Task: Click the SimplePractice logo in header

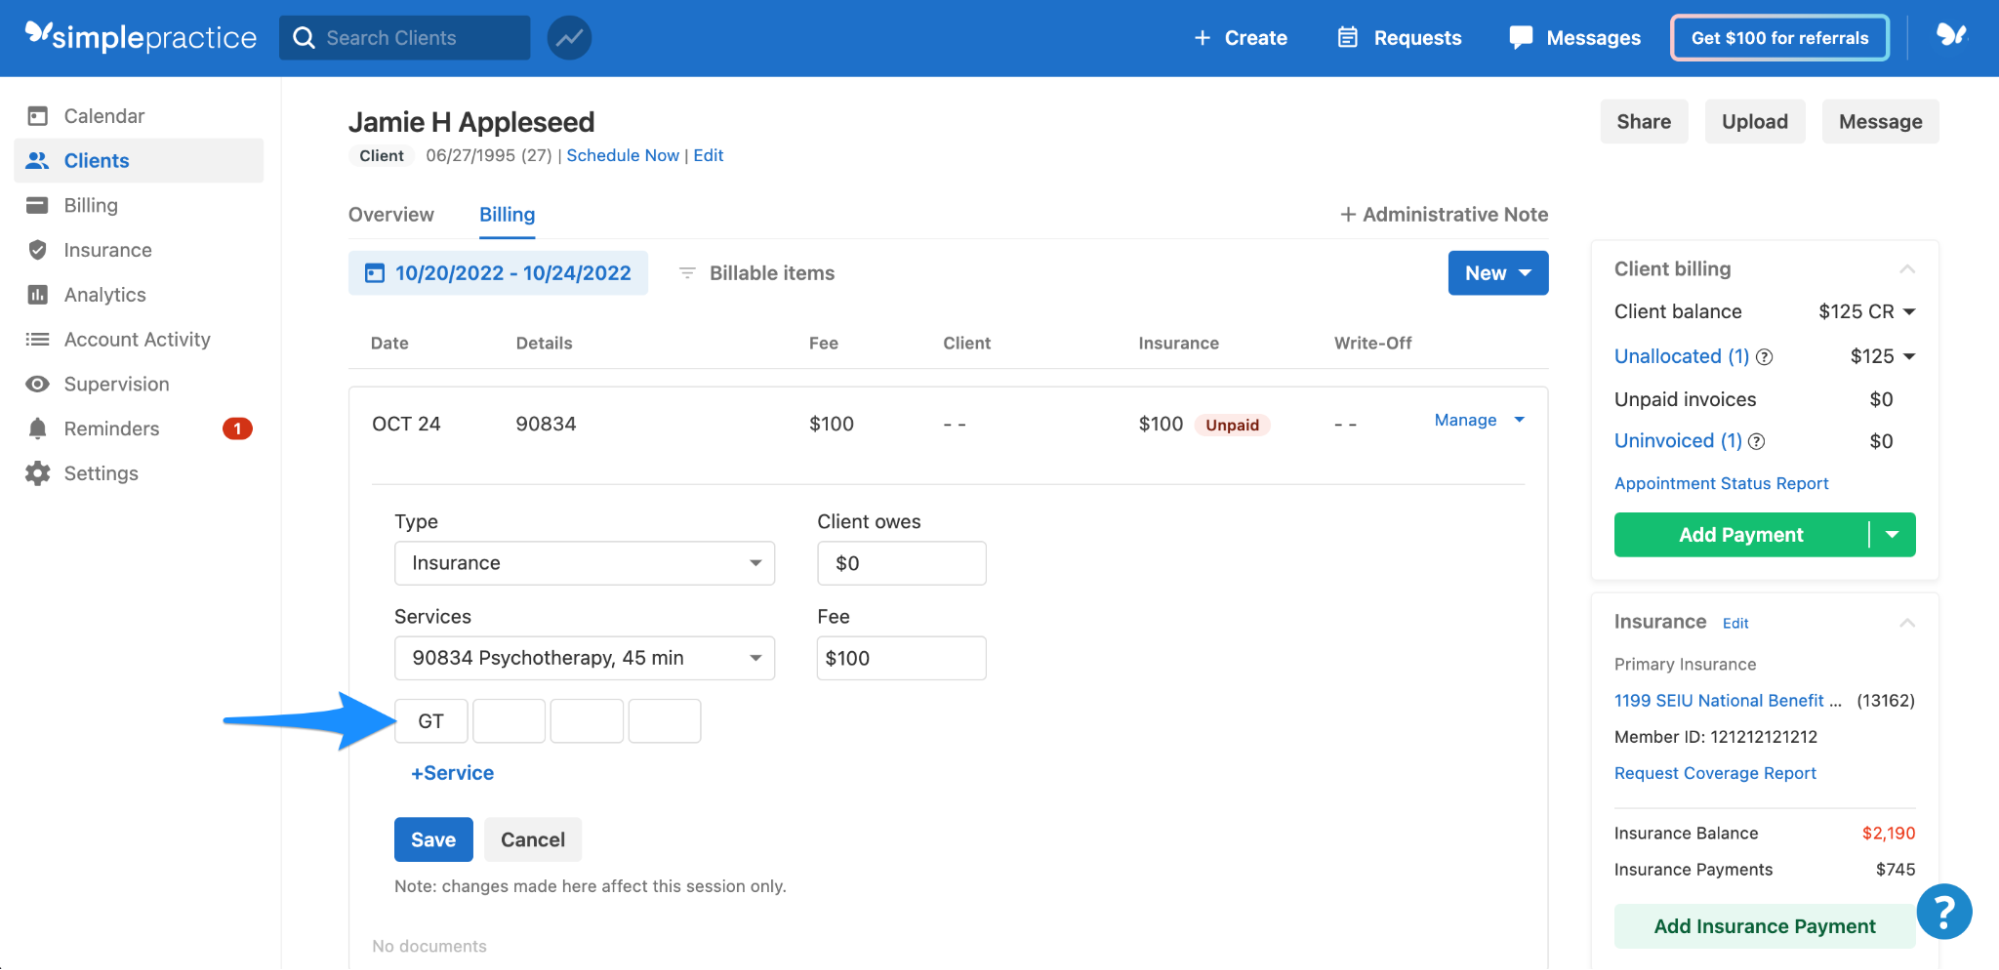Action: click(x=141, y=37)
